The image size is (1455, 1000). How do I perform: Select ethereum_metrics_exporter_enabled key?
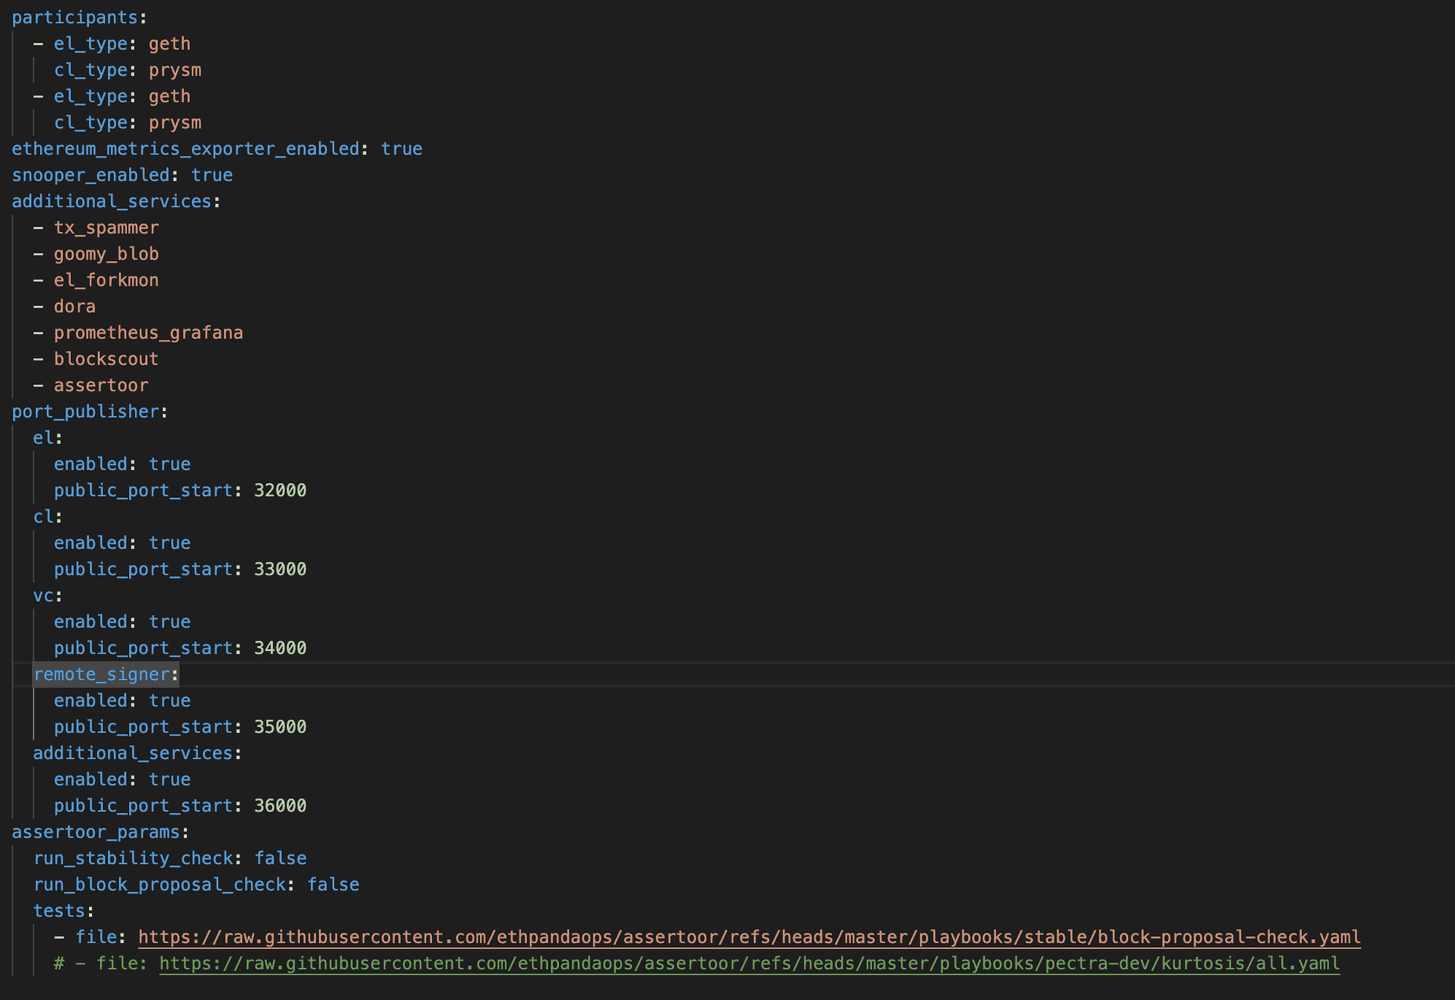tap(185, 148)
